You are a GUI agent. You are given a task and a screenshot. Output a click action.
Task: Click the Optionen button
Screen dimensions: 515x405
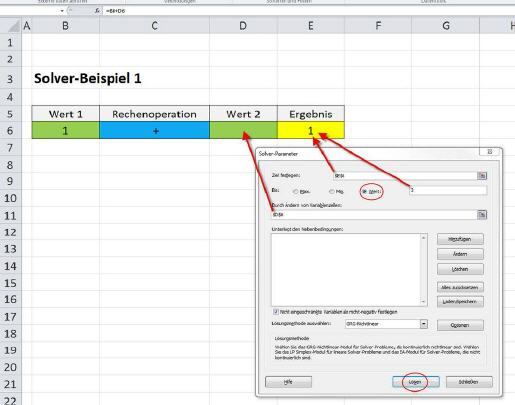coord(460,325)
